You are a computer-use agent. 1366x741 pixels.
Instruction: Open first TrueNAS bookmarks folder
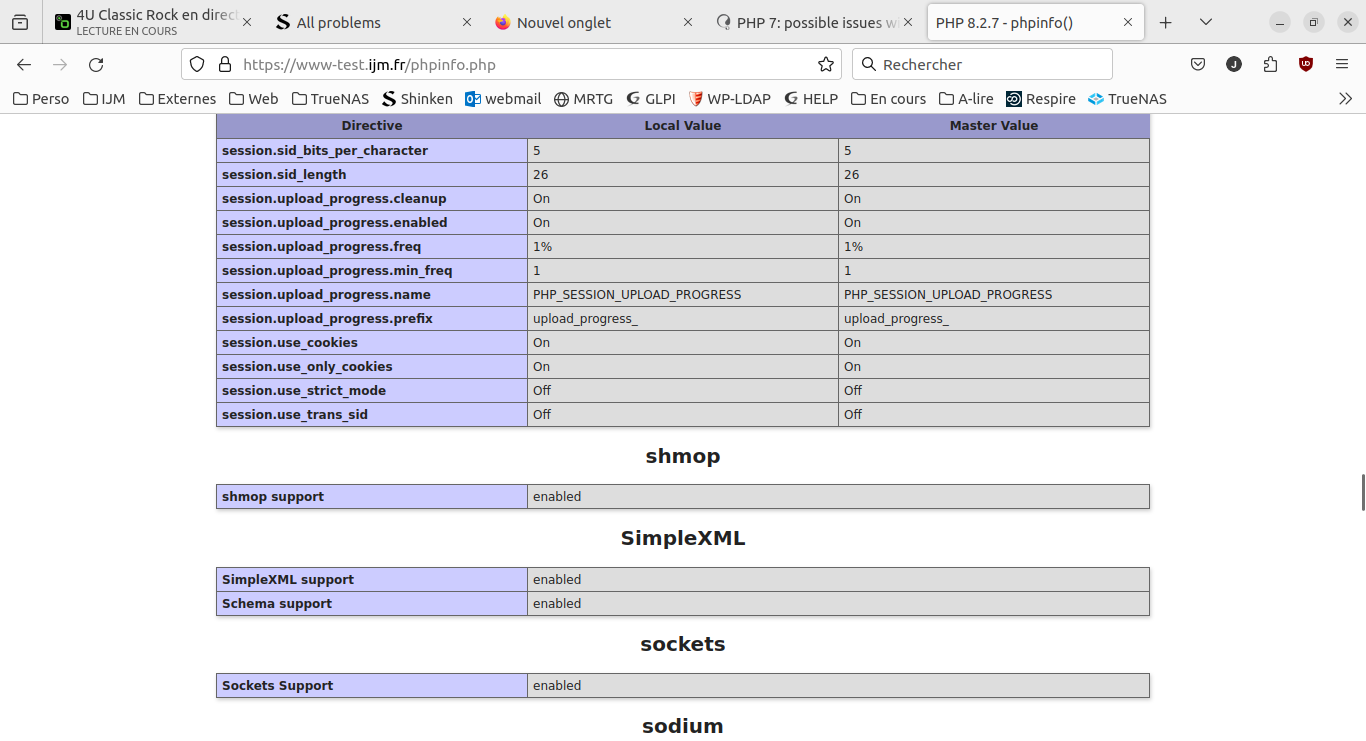tap(330, 99)
